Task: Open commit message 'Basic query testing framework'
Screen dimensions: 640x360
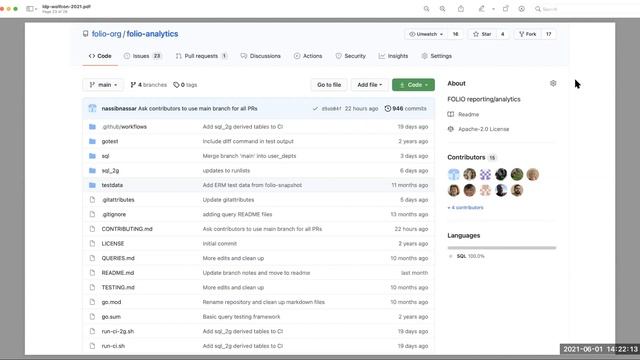Action: point(241,317)
